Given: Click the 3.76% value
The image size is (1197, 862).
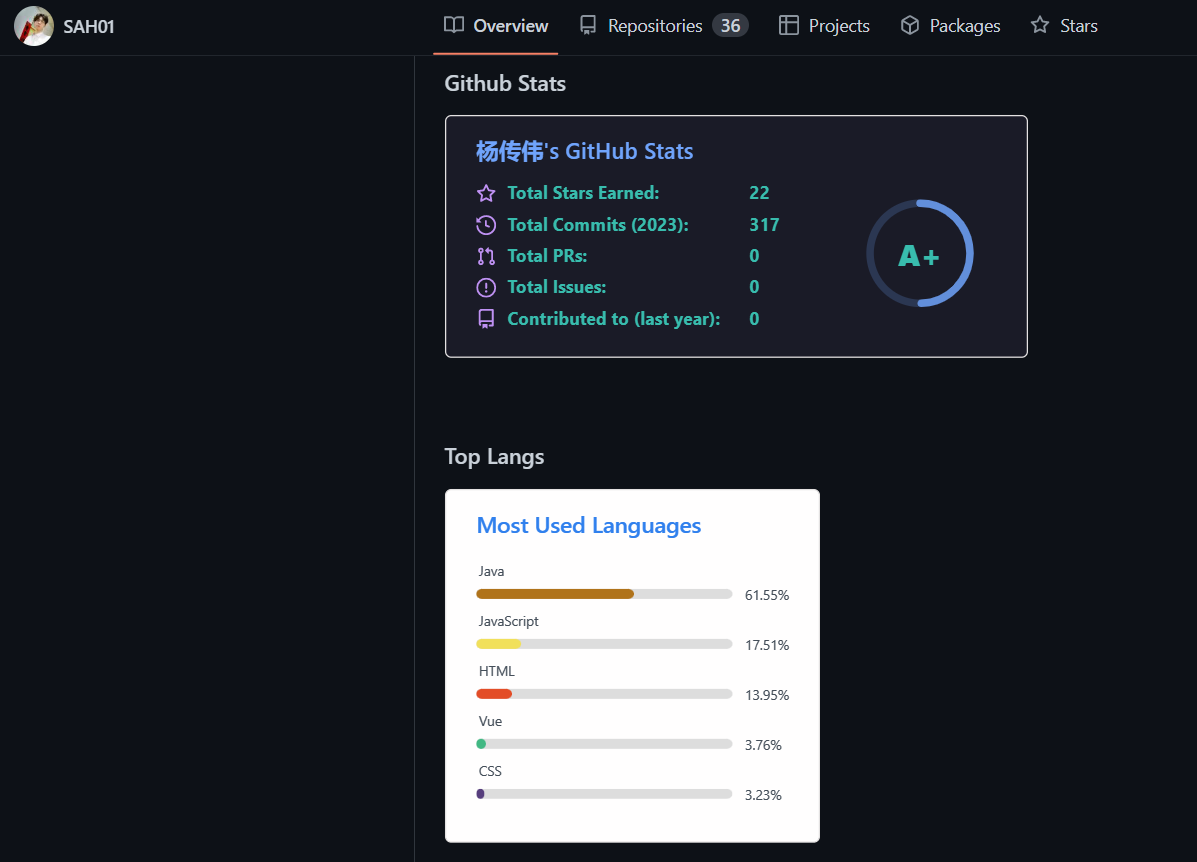Looking at the screenshot, I should coord(763,745).
